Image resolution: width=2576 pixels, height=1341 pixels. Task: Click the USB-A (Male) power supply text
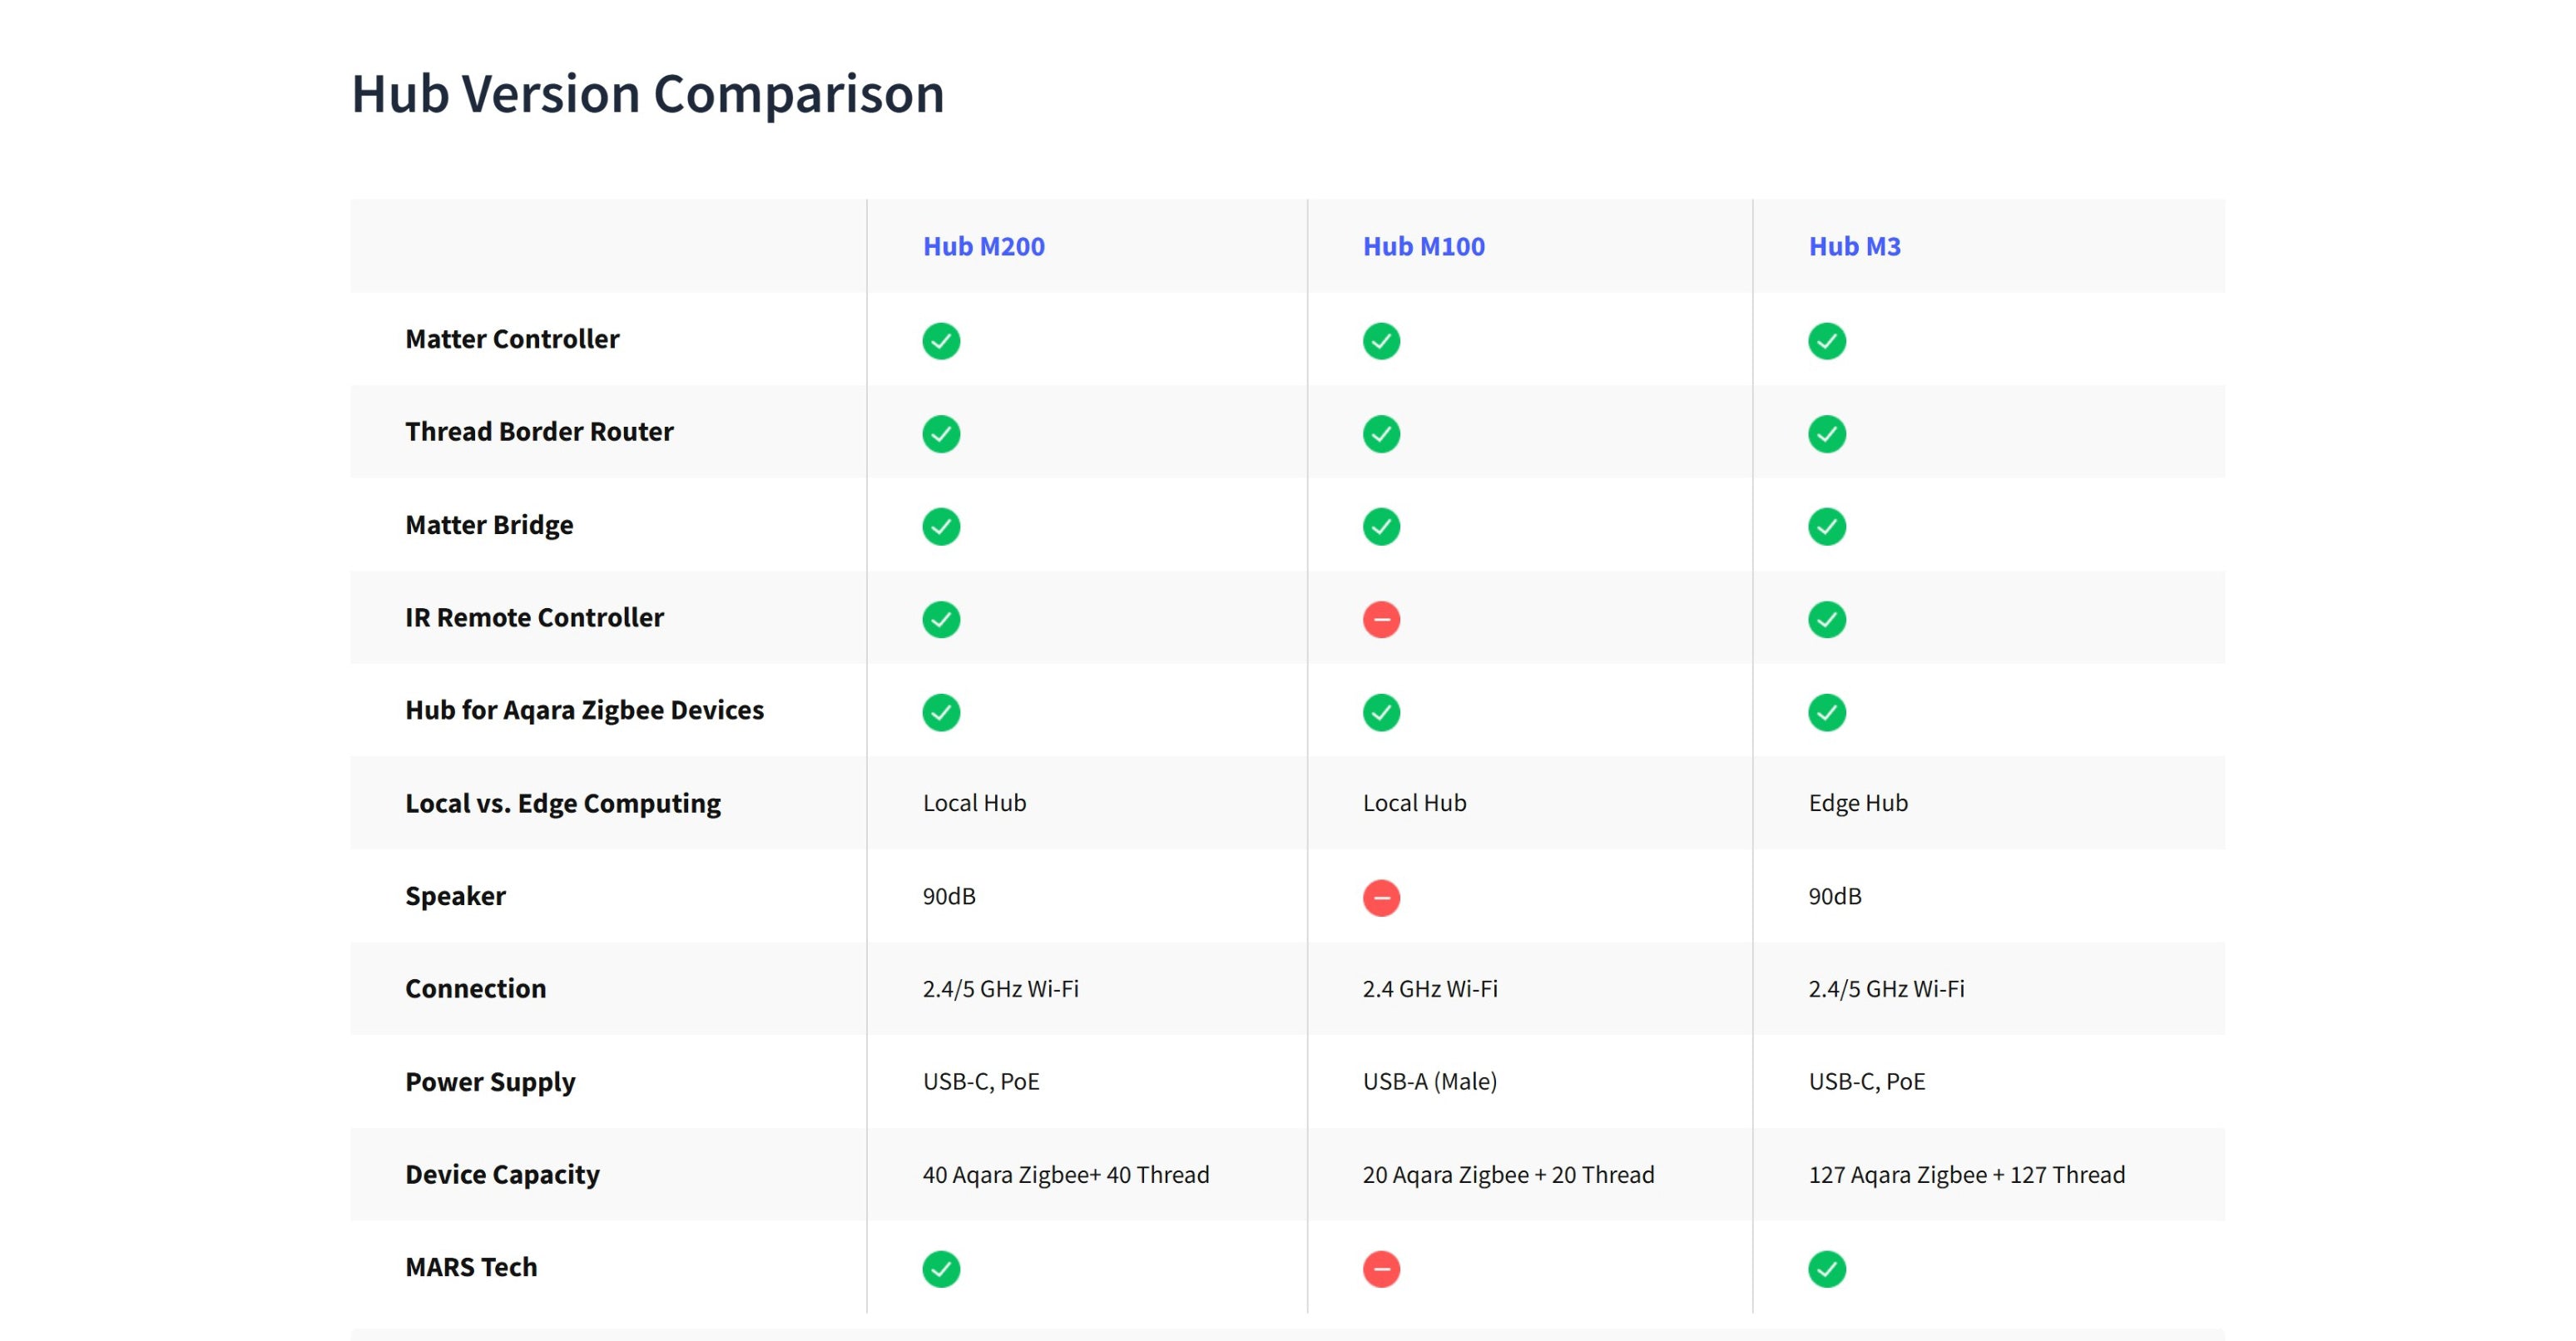click(x=1429, y=1082)
